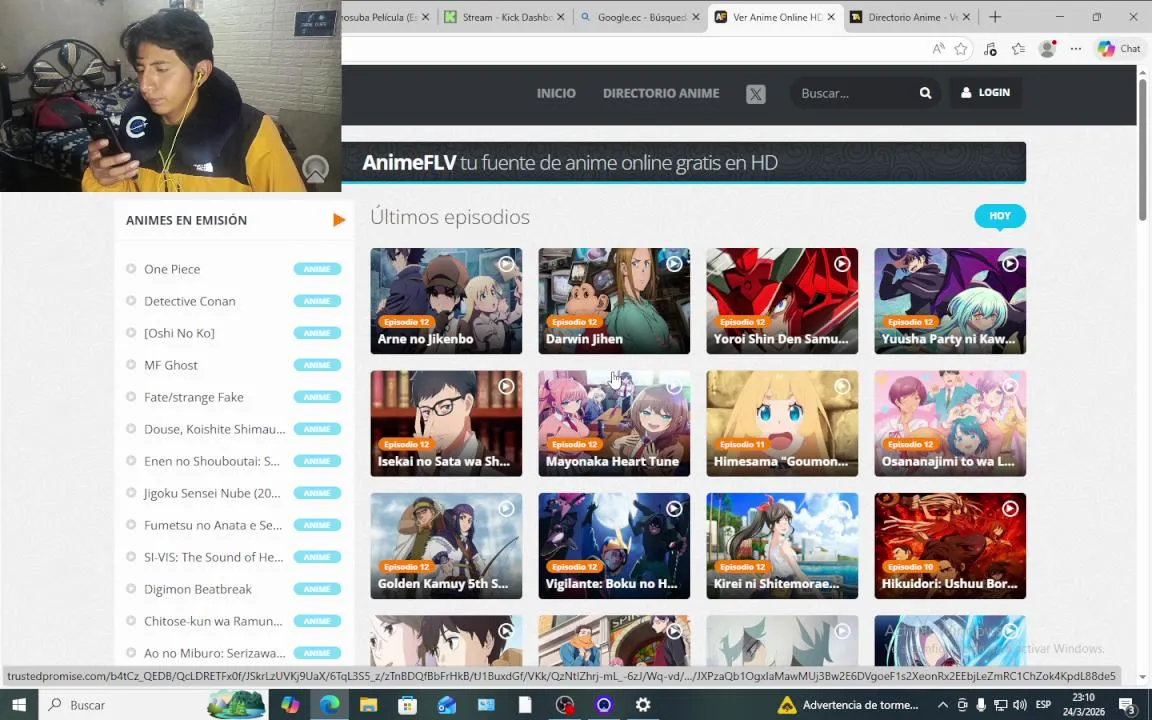Open the Advertencia de tormenta weather widget
1152x720 pixels.
[x=849, y=705]
